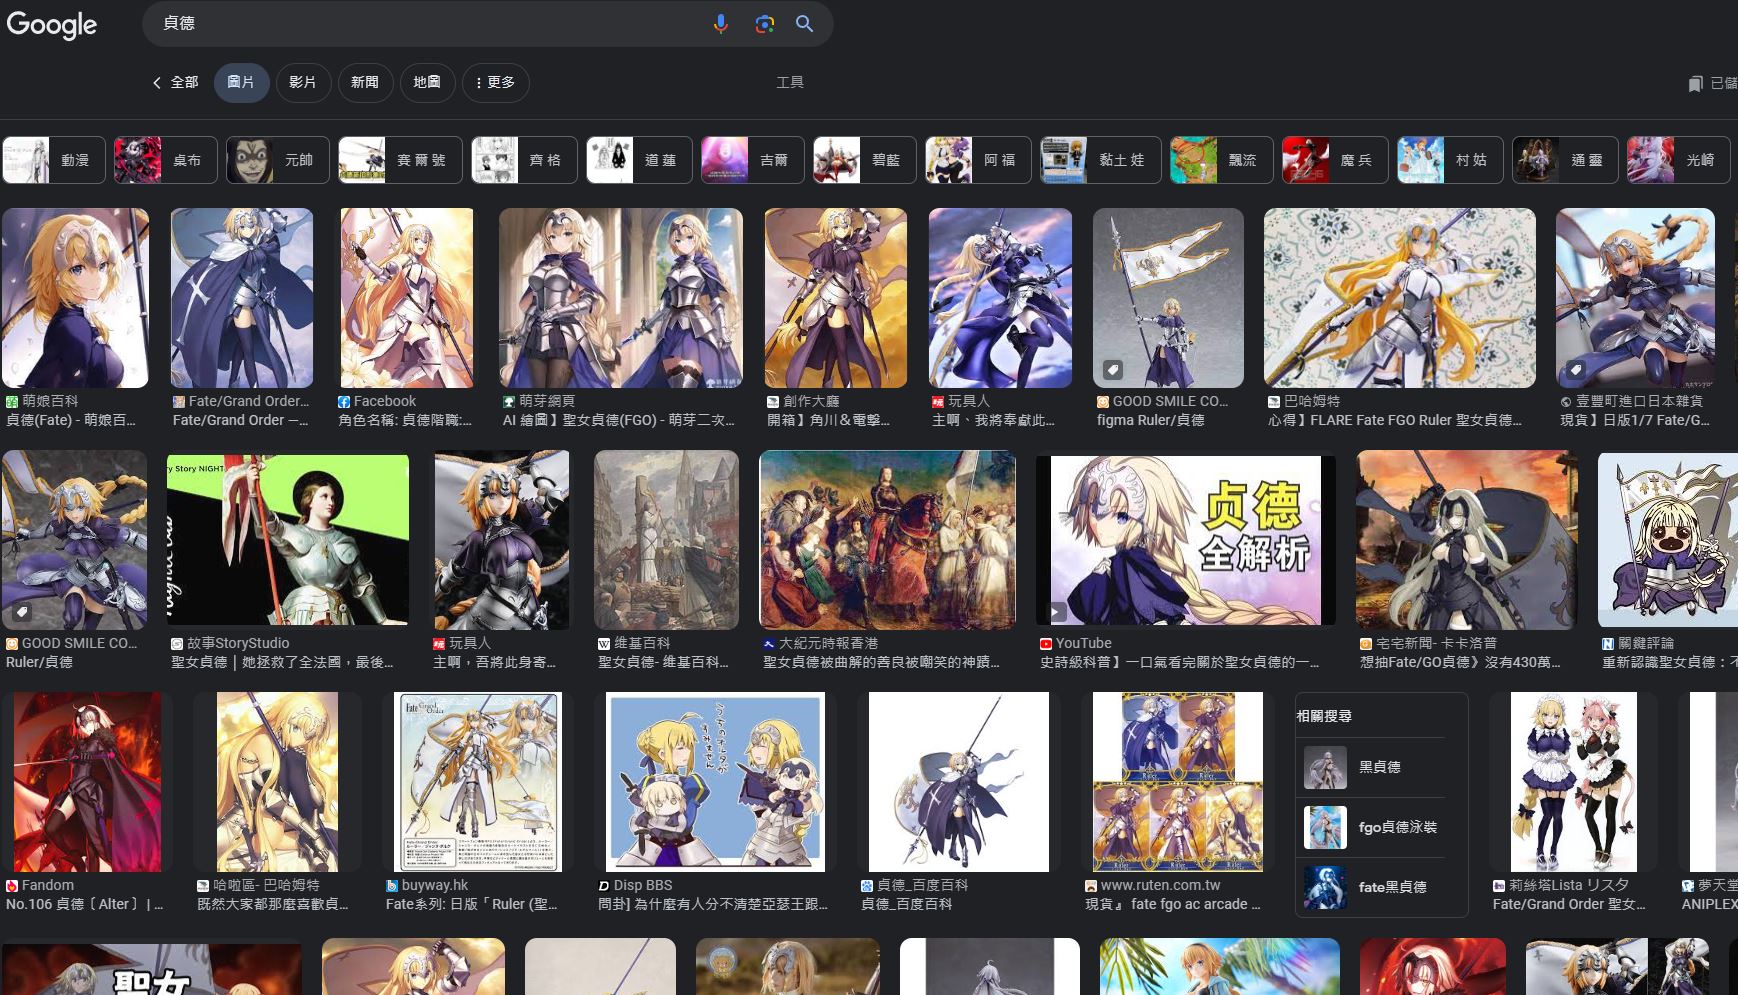1738x995 pixels.
Task: Filter by 飄流 chip
Action: coord(1222,160)
